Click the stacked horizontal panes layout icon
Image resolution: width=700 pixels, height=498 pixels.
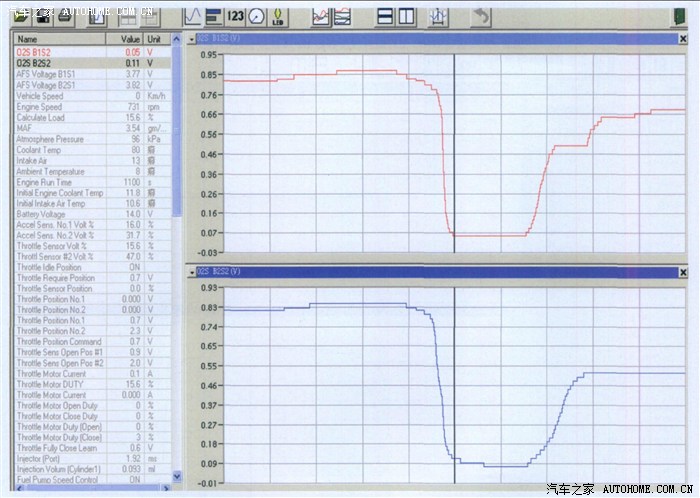tap(385, 17)
